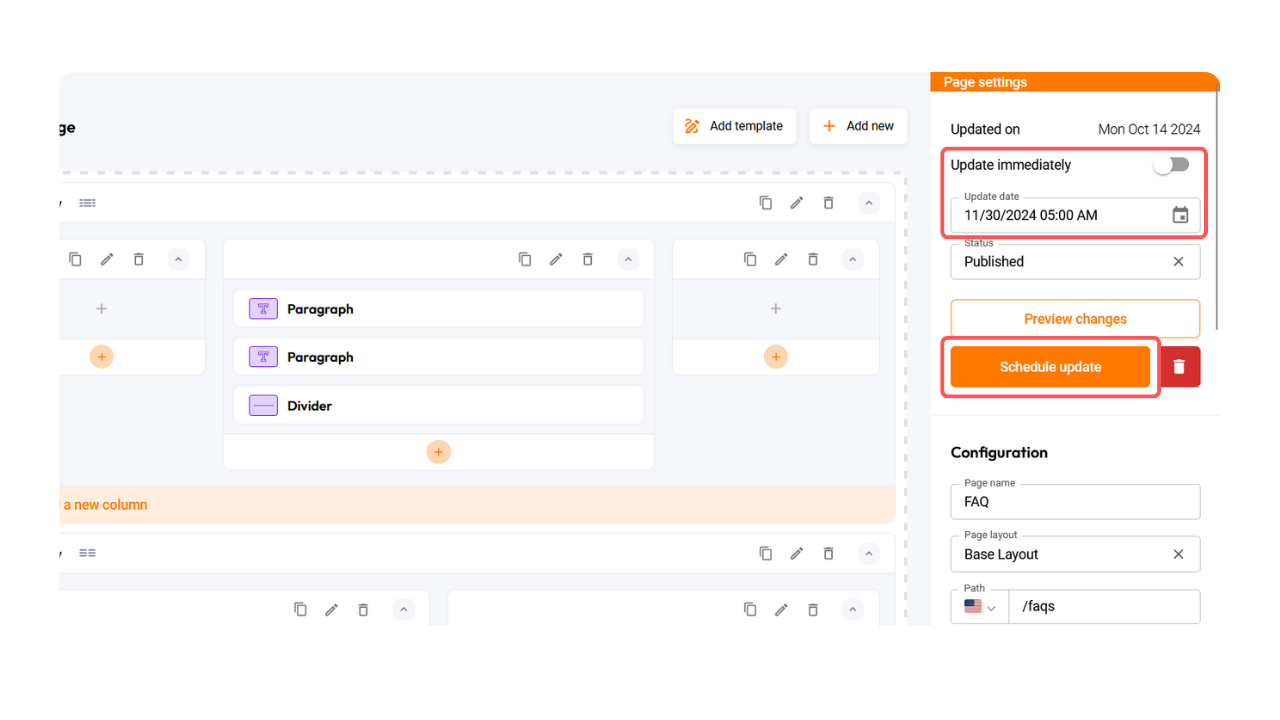Click the copy icon above Paragraph blocks
Viewport: 1280px width, 720px height.
click(x=525, y=259)
